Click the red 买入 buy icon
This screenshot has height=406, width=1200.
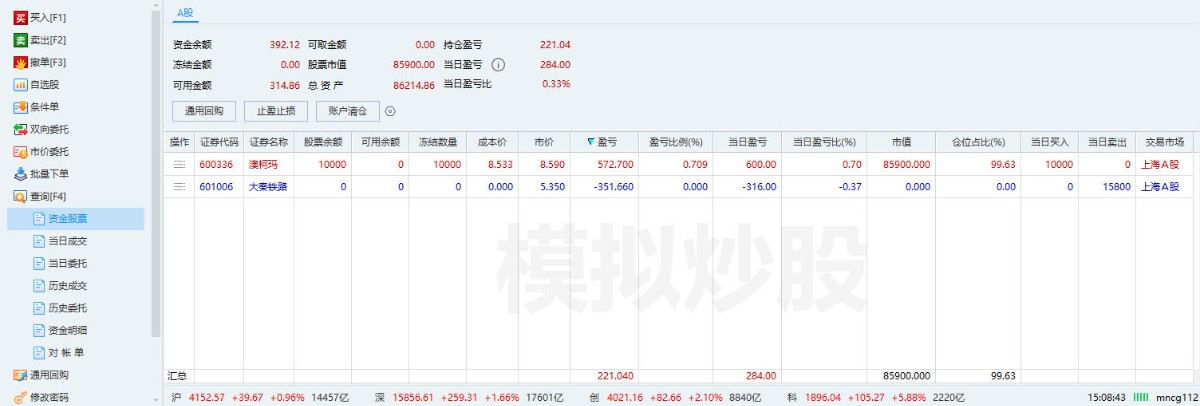[19, 17]
